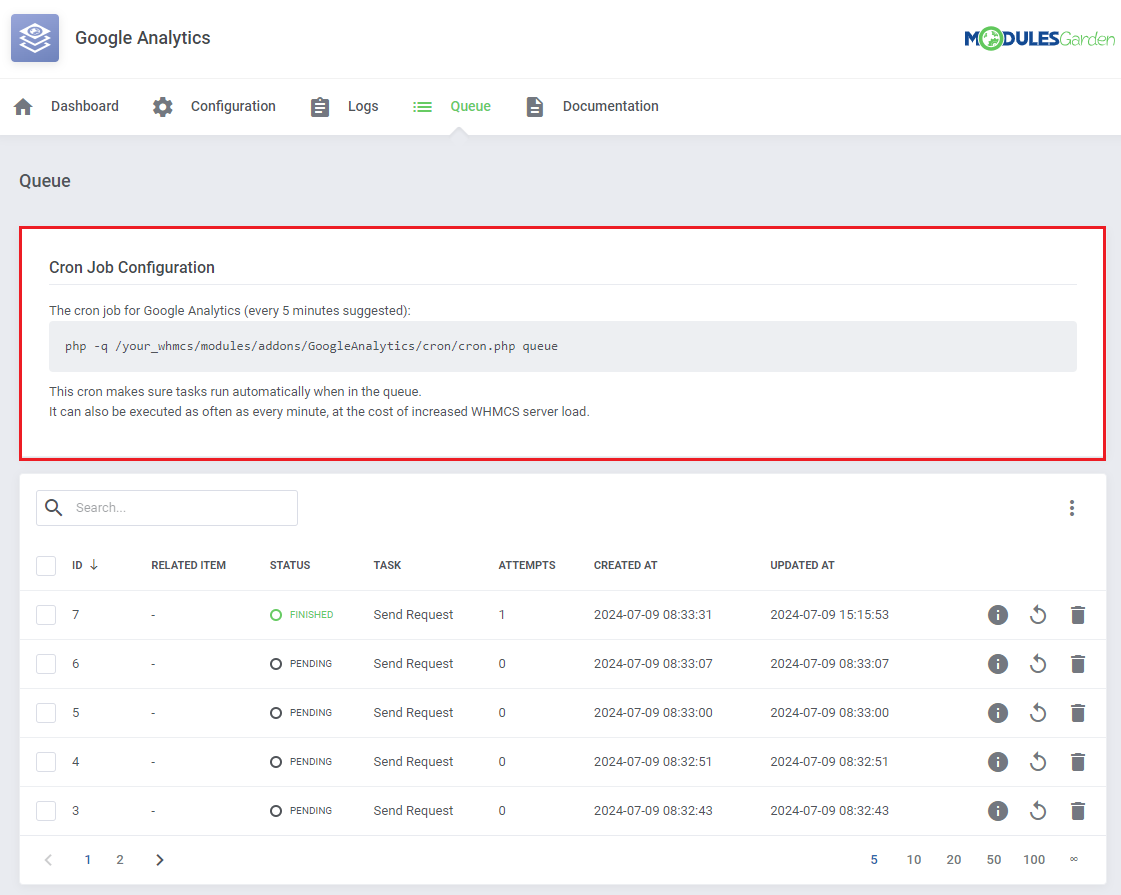Show 20 entries per page
Viewport: 1121px width, 895px height.
(954, 860)
